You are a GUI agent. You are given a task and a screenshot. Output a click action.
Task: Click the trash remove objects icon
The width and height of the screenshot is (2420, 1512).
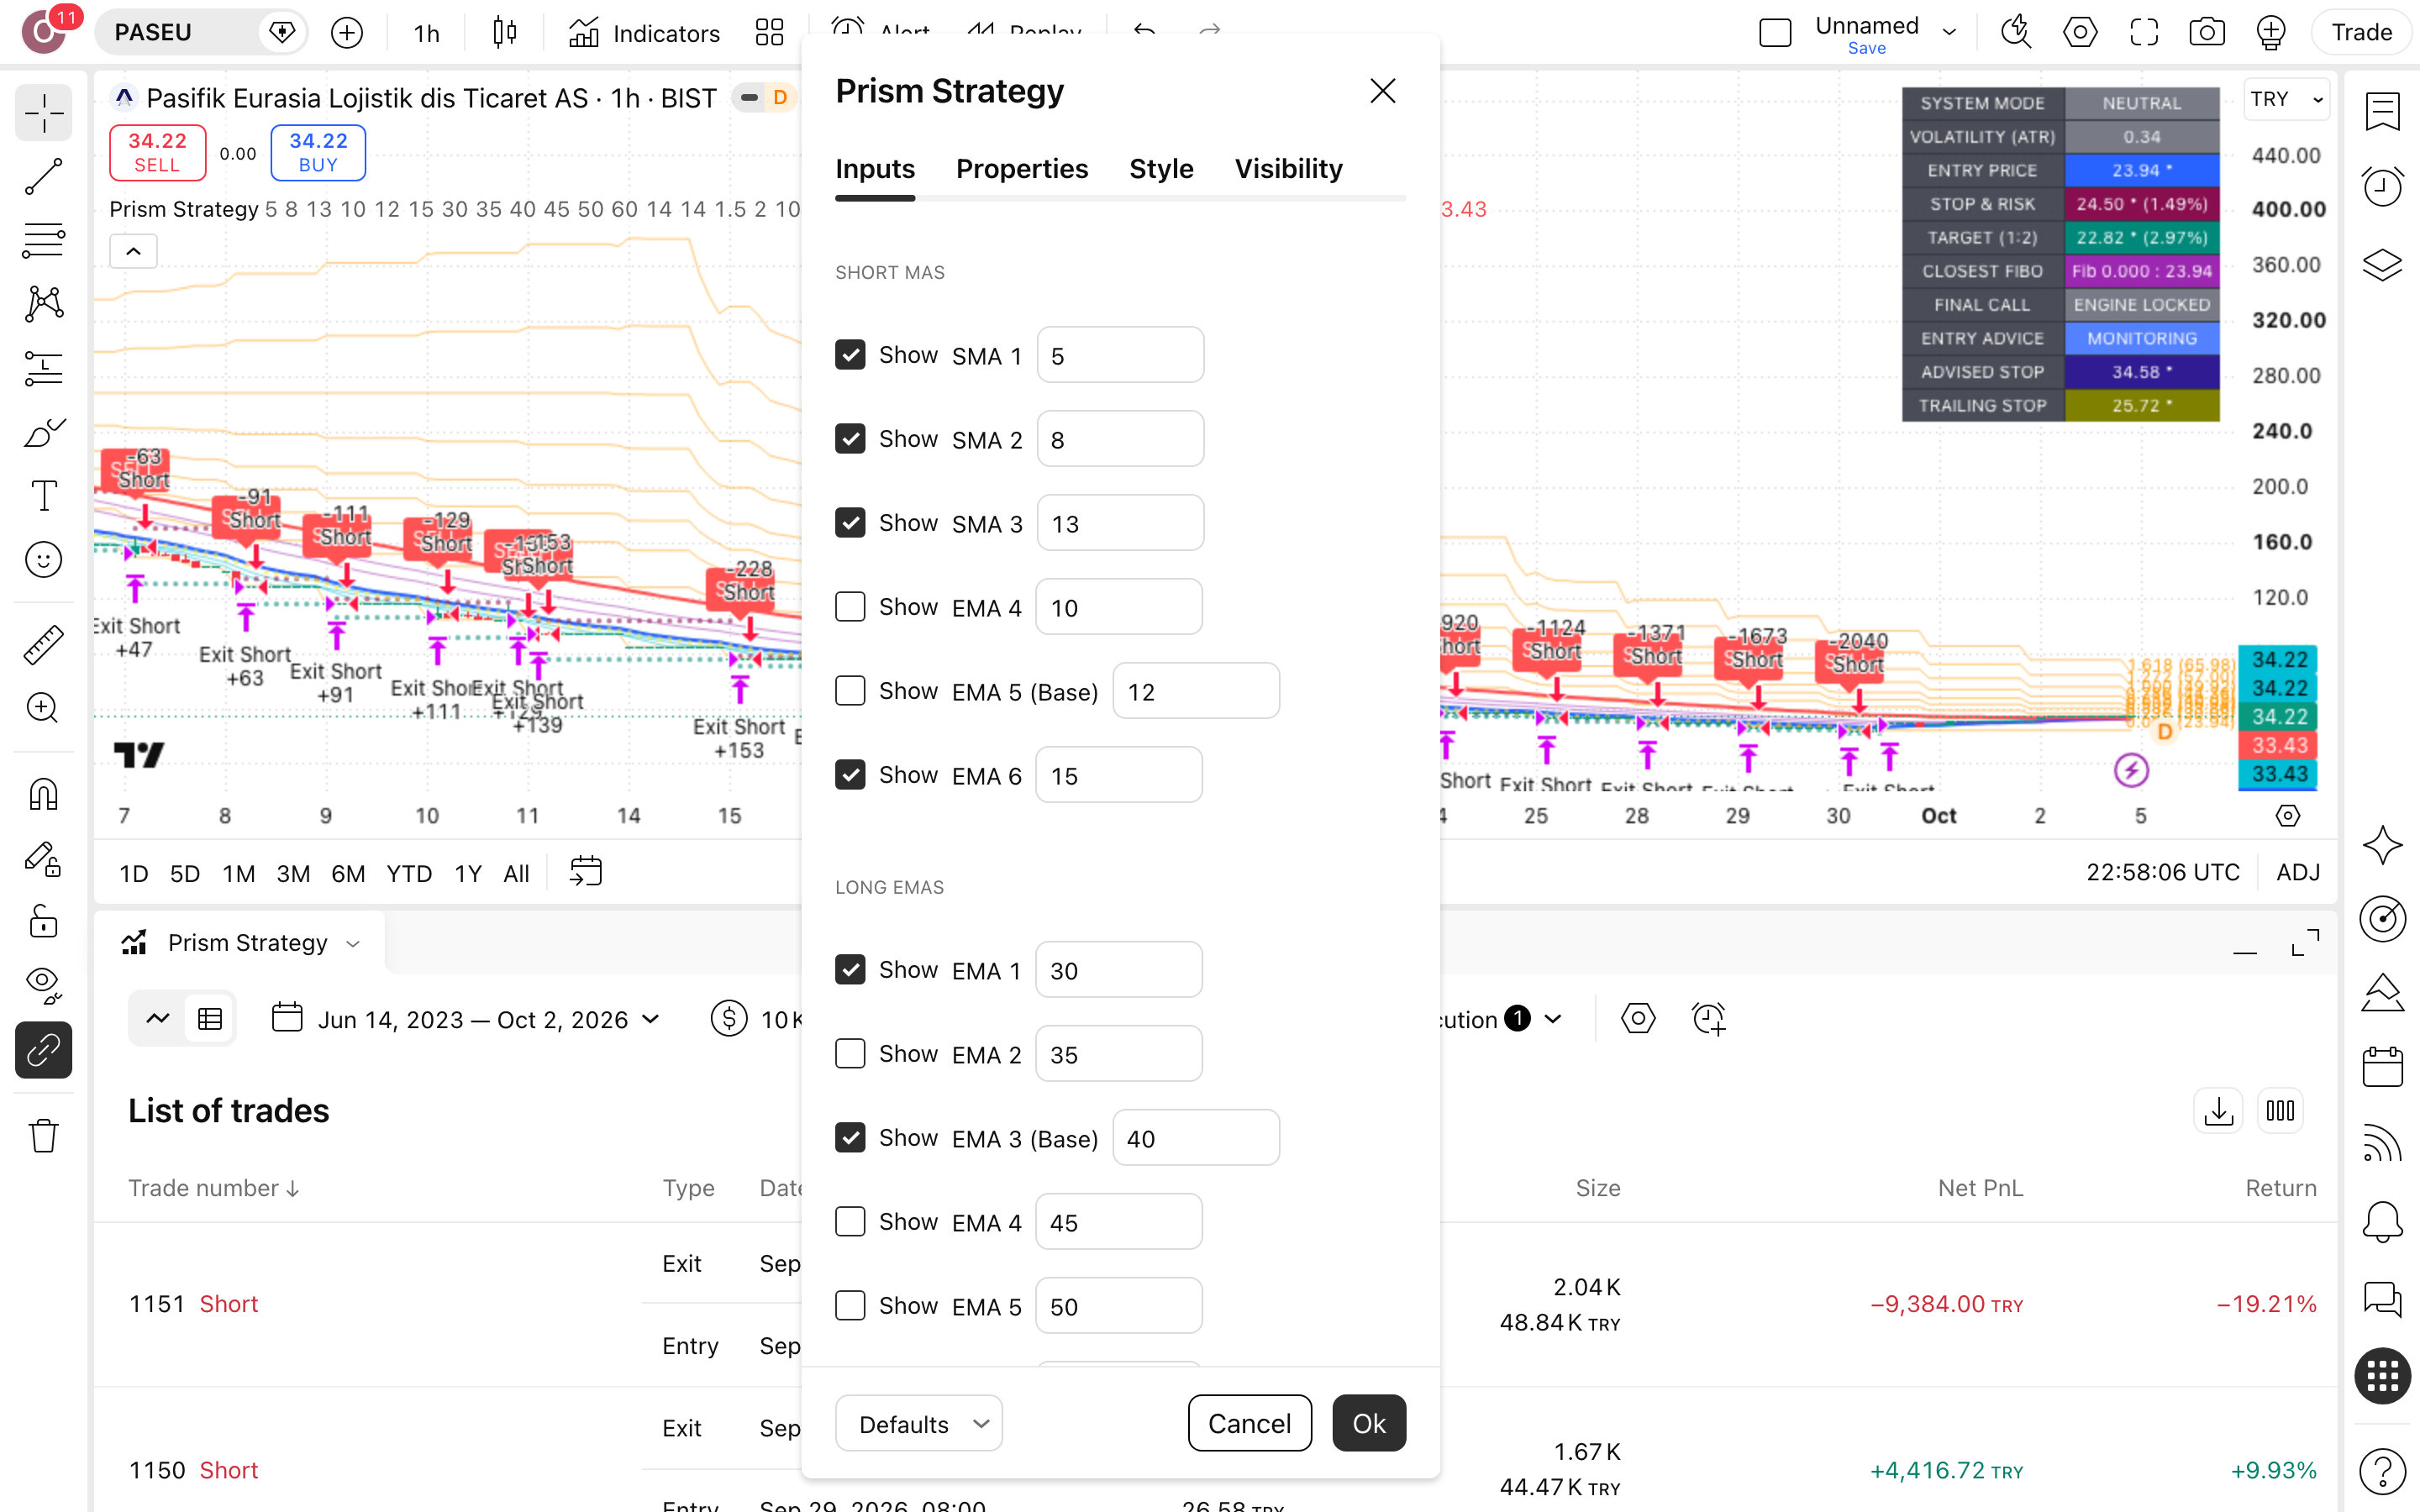(43, 1135)
